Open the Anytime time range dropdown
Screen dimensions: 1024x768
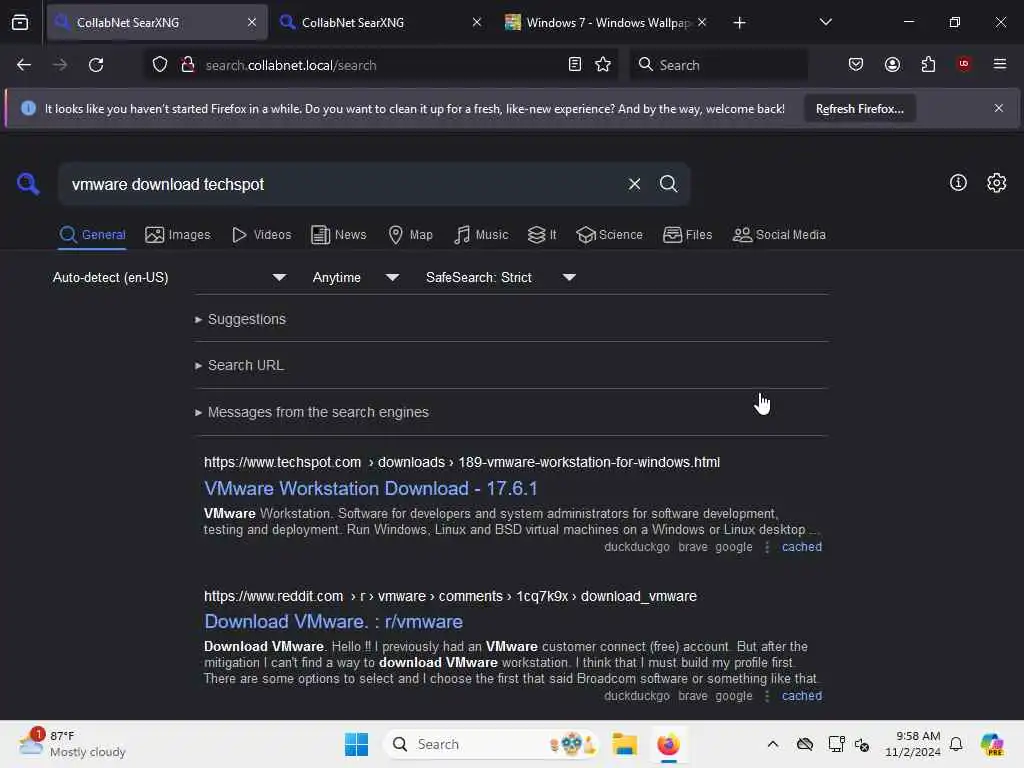pyautogui.click(x=355, y=278)
